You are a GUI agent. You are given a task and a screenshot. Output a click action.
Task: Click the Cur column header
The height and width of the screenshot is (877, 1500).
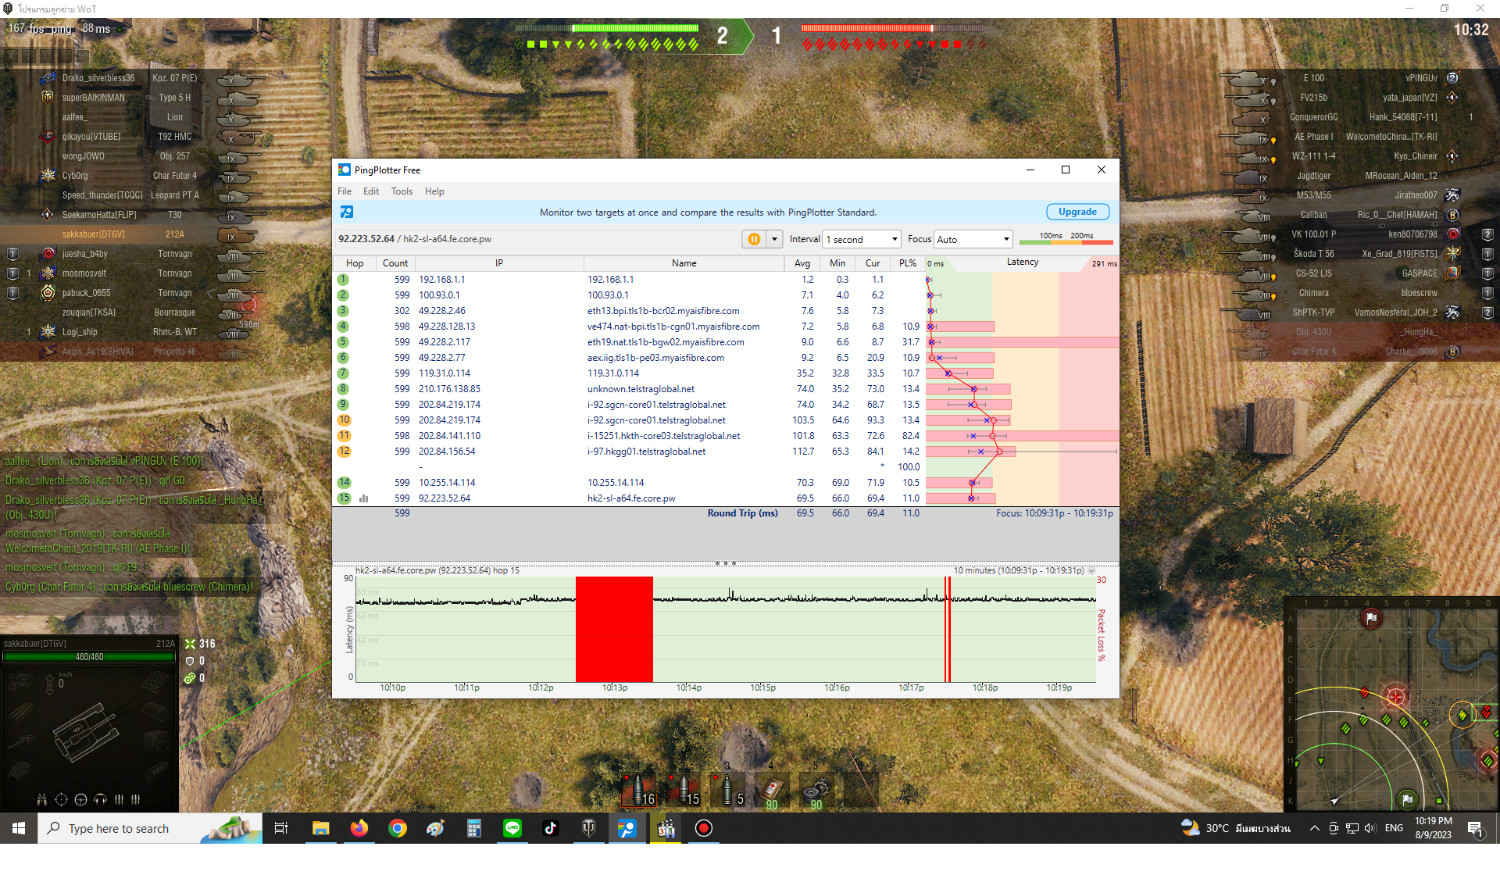click(873, 263)
